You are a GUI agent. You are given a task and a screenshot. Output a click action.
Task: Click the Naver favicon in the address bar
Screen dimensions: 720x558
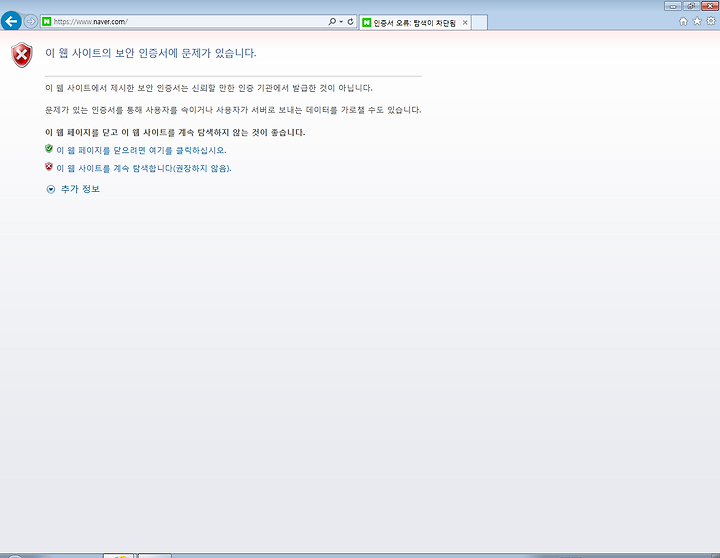pos(46,22)
